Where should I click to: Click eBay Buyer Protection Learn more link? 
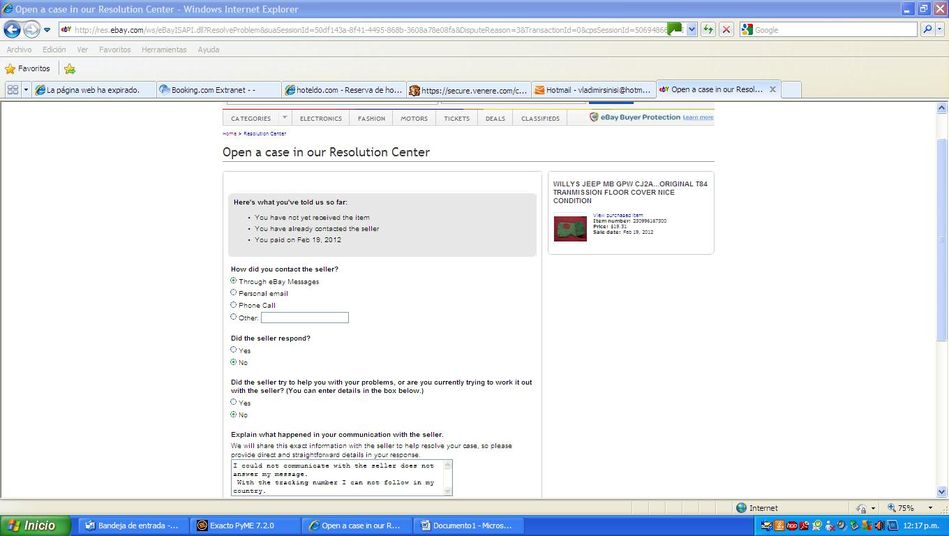point(698,117)
